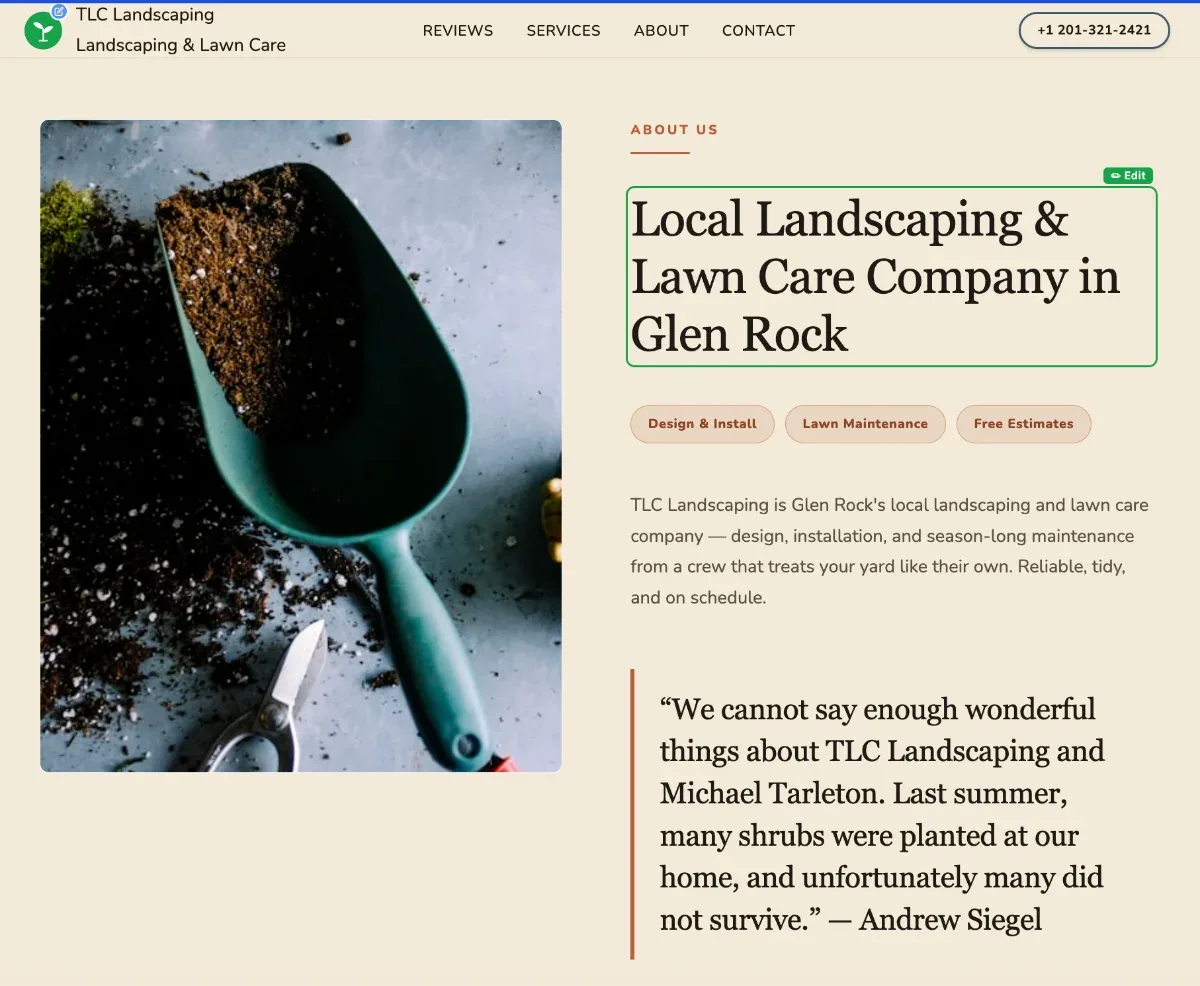Go to the About nav item
Screen dimensions: 1200x986
point(661,31)
